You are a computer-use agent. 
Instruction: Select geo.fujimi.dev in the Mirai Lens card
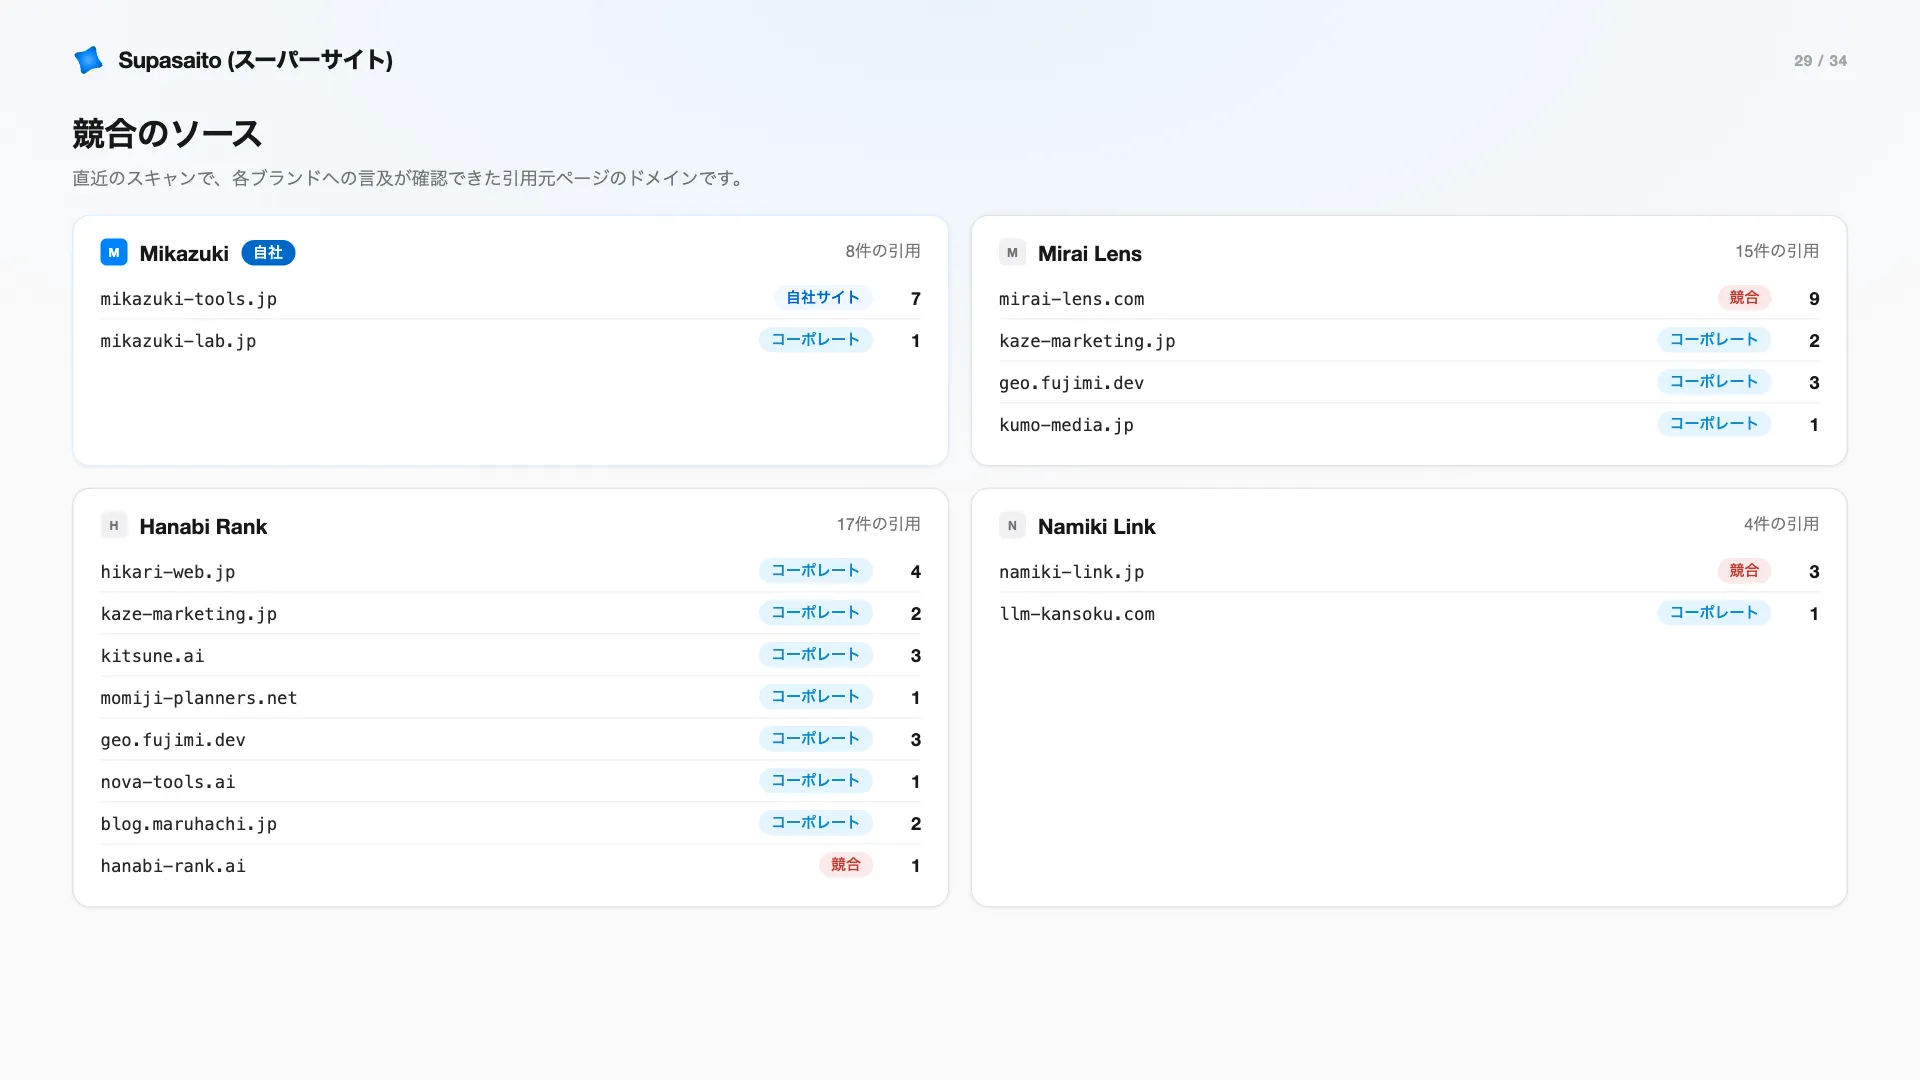[x=1071, y=383]
